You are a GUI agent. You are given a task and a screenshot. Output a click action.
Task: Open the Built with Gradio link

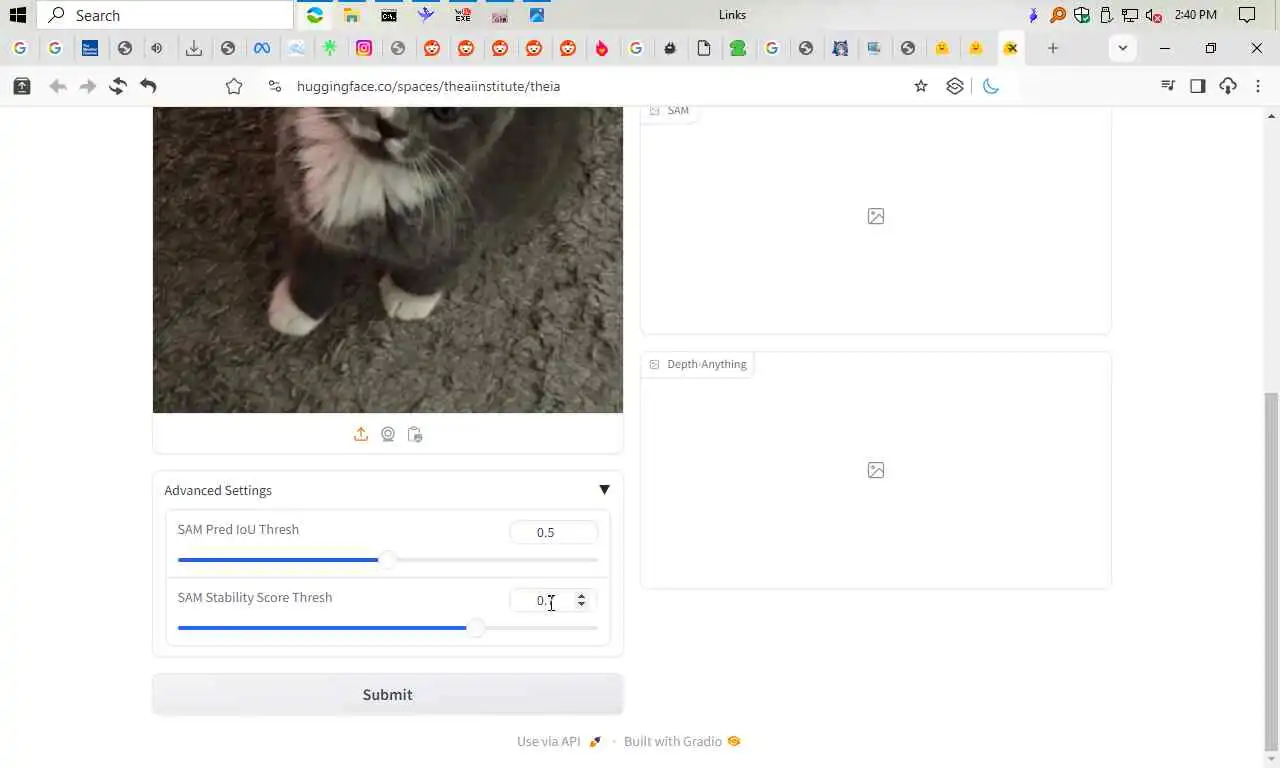(682, 741)
